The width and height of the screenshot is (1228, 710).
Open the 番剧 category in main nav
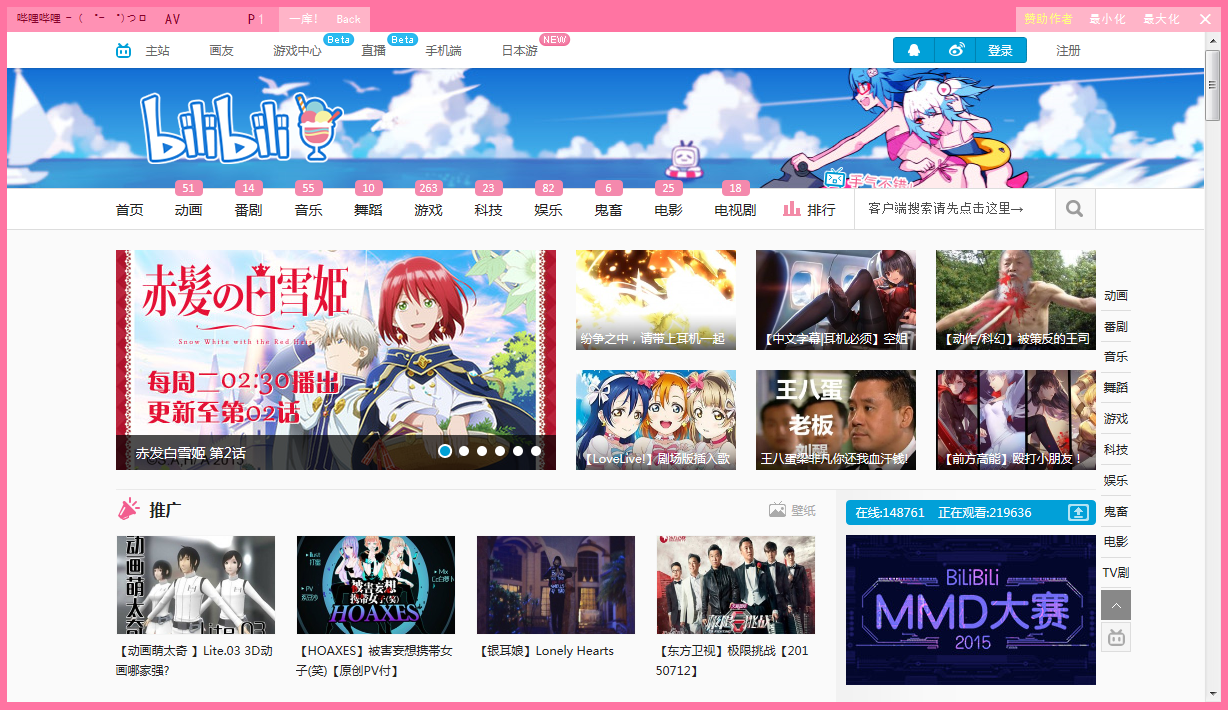coord(248,210)
